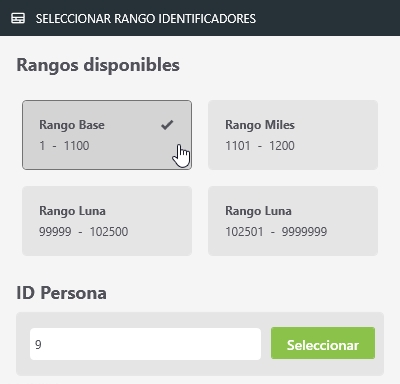
Task: Select the Rango Miles range card
Action: (x=293, y=135)
